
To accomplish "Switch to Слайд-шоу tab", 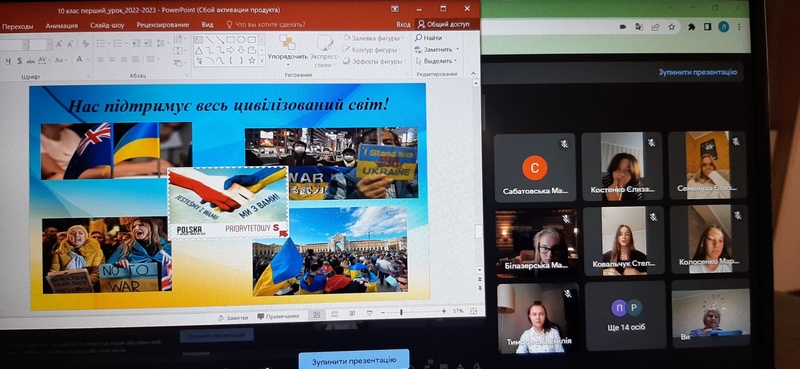I will click(x=107, y=25).
